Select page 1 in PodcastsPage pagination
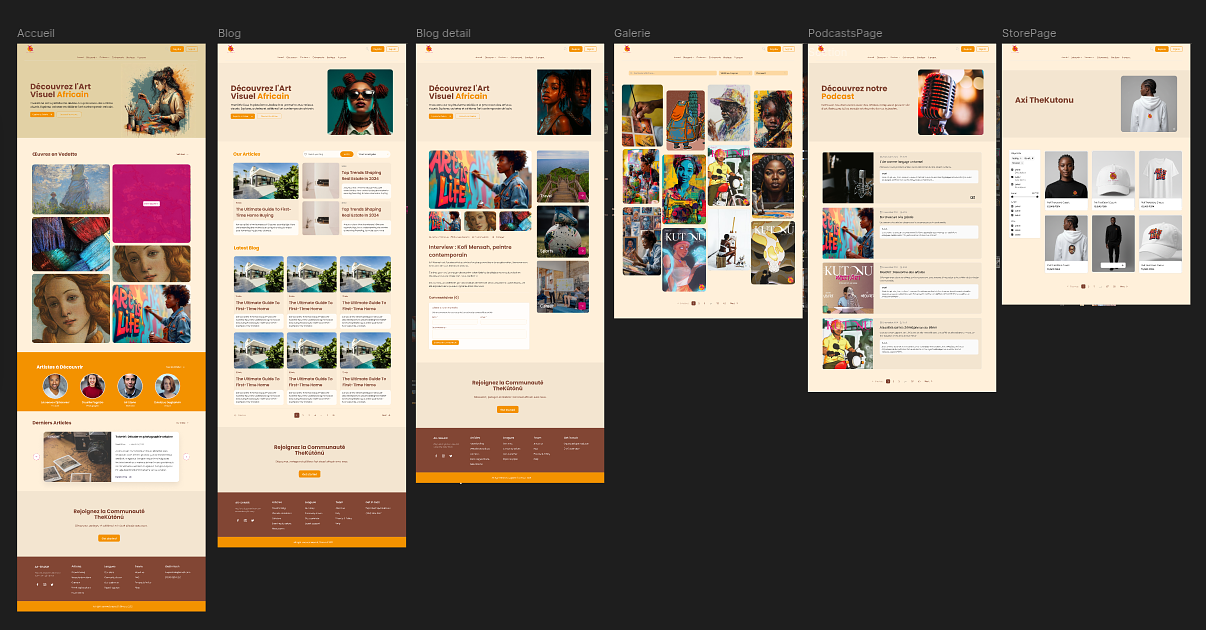 [887, 381]
